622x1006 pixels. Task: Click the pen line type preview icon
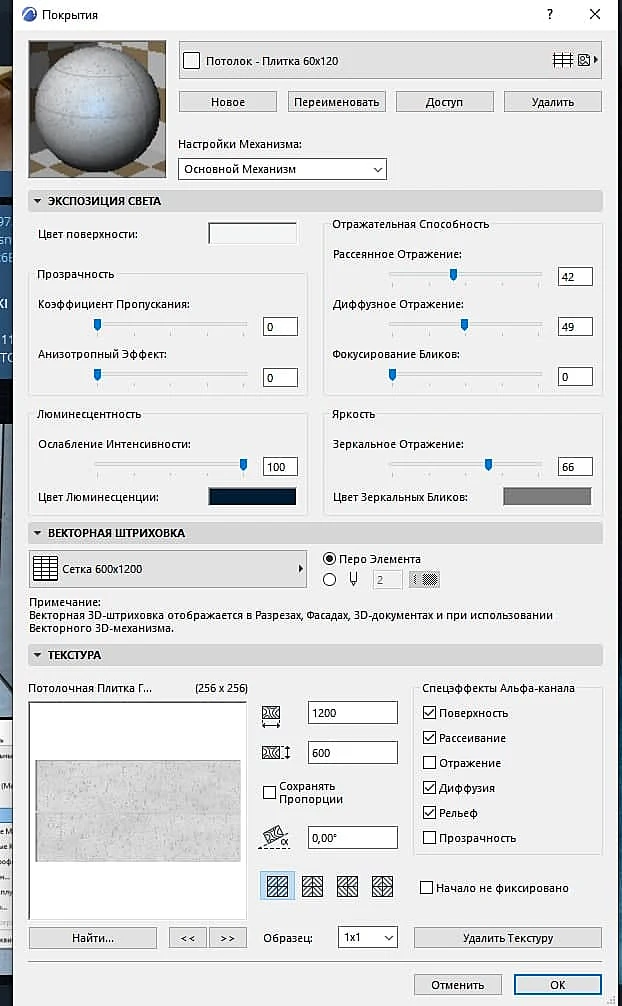click(424, 579)
